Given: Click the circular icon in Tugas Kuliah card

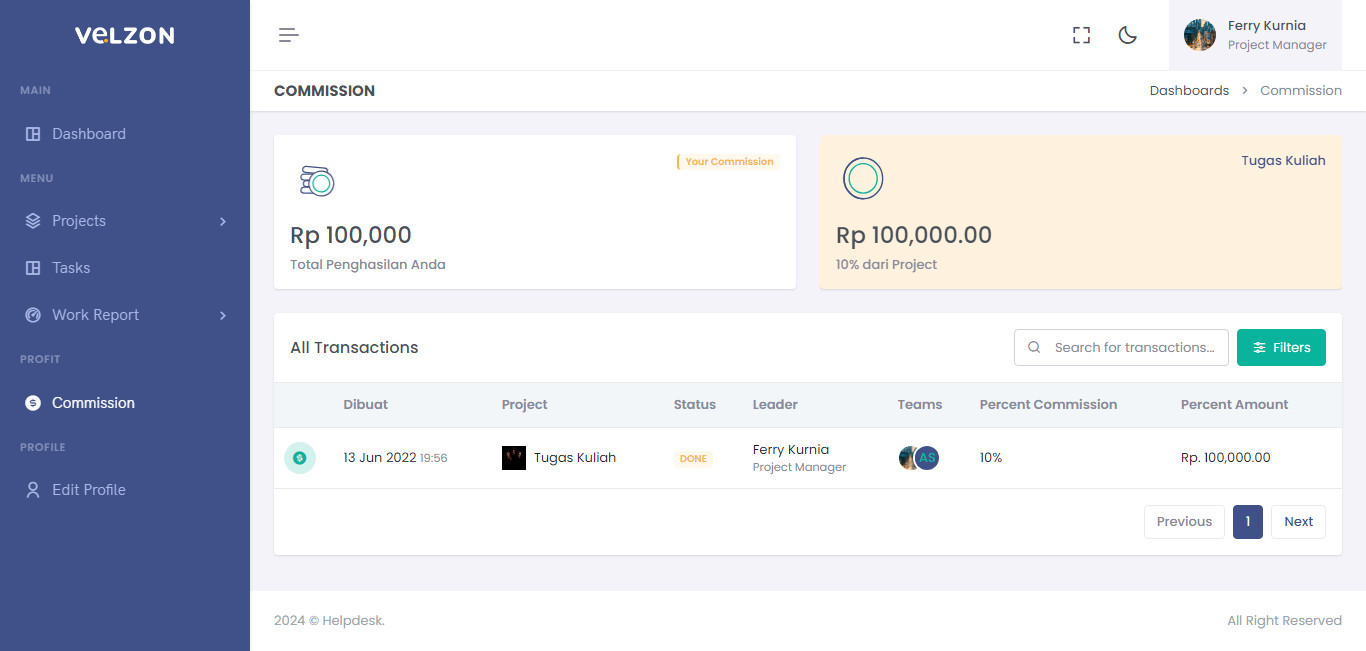Looking at the screenshot, I should pyautogui.click(x=863, y=179).
